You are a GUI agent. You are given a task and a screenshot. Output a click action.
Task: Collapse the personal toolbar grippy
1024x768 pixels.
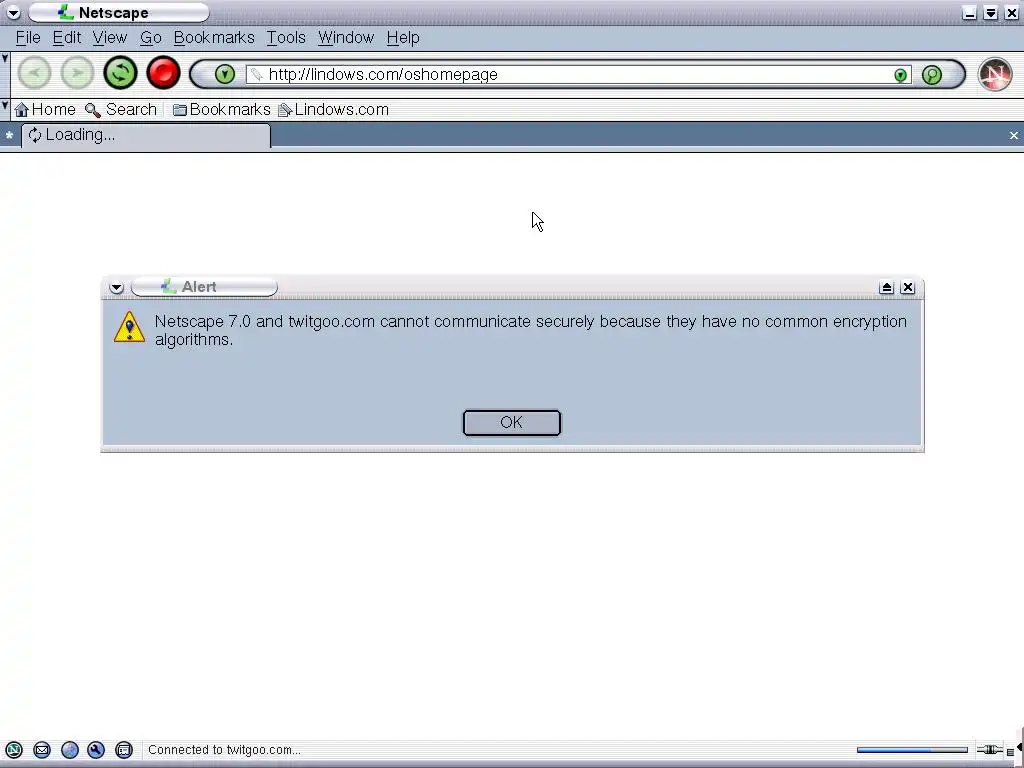(x=5, y=109)
